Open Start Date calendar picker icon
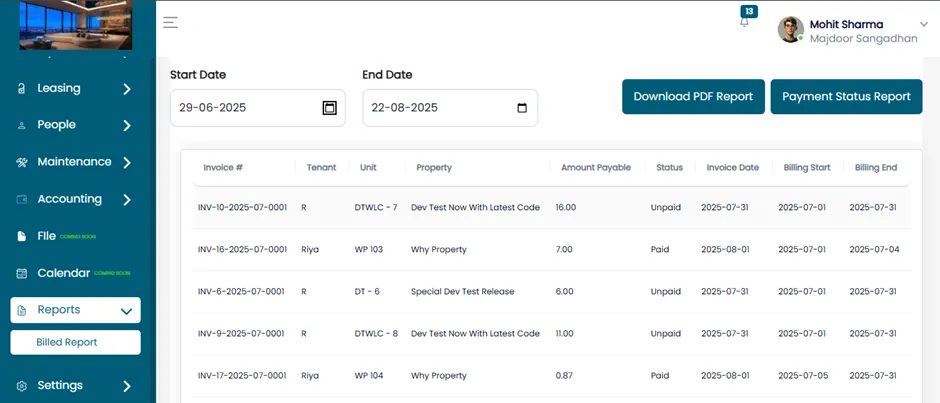This screenshot has width=940, height=403. 330,108
